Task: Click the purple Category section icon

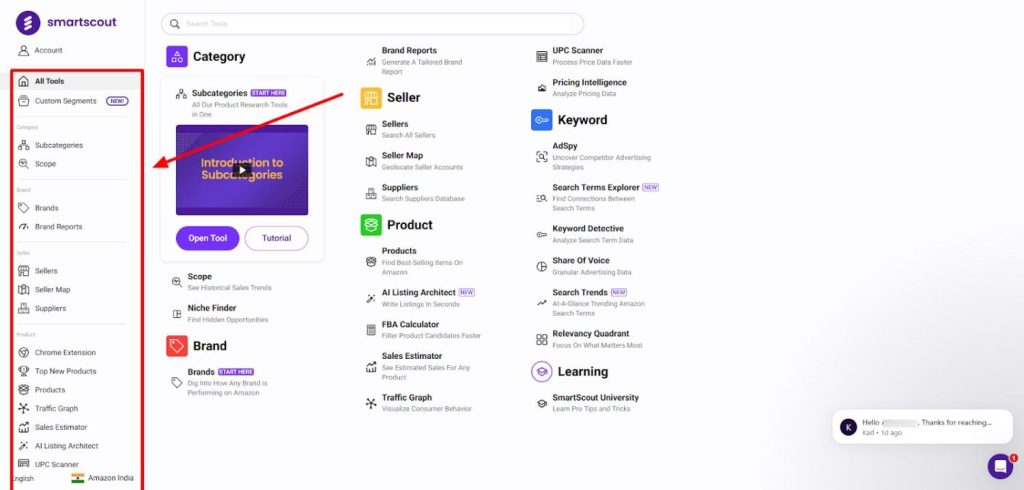Action: coord(177,57)
